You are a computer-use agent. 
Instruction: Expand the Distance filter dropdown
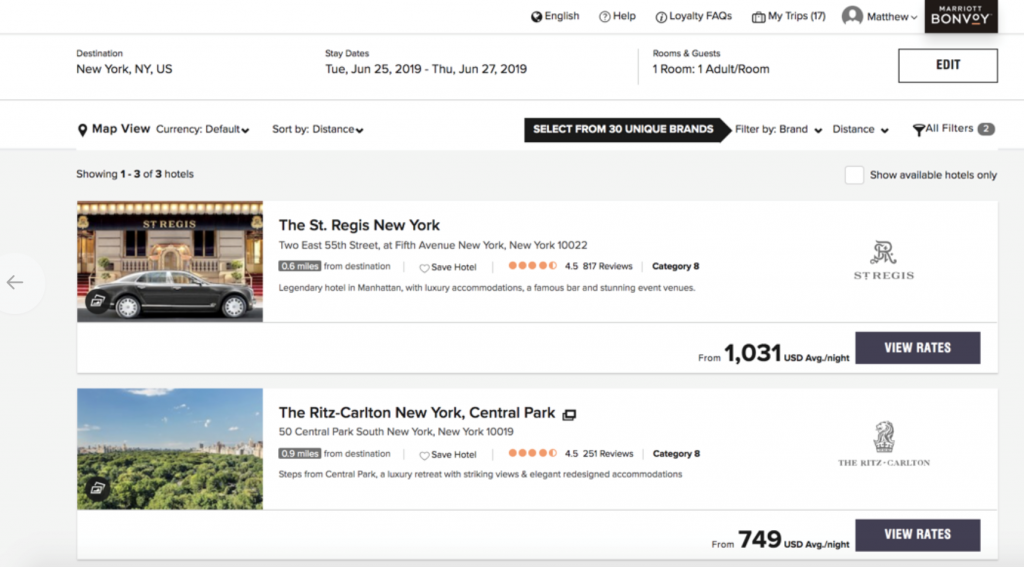(x=861, y=129)
